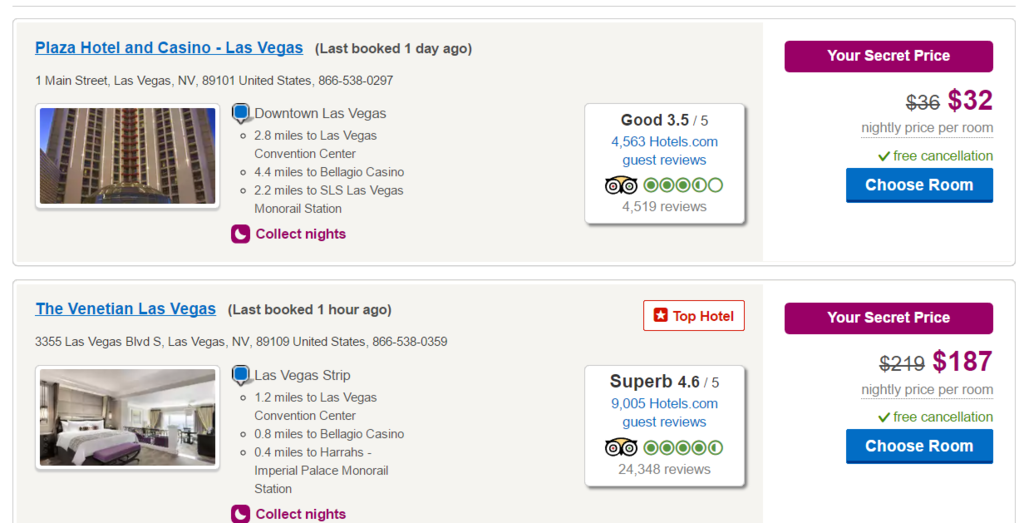Open The Venetian Las Vegas link
1024x523 pixels.
tap(125, 309)
